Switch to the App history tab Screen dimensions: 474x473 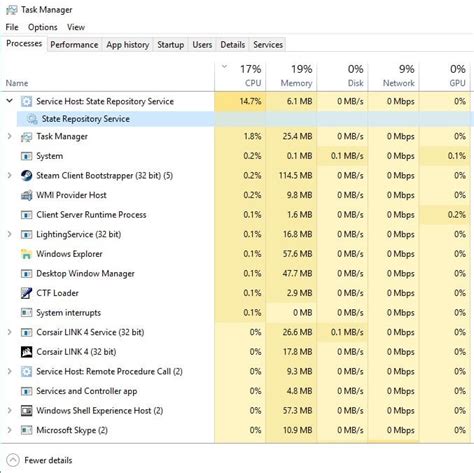(x=128, y=45)
